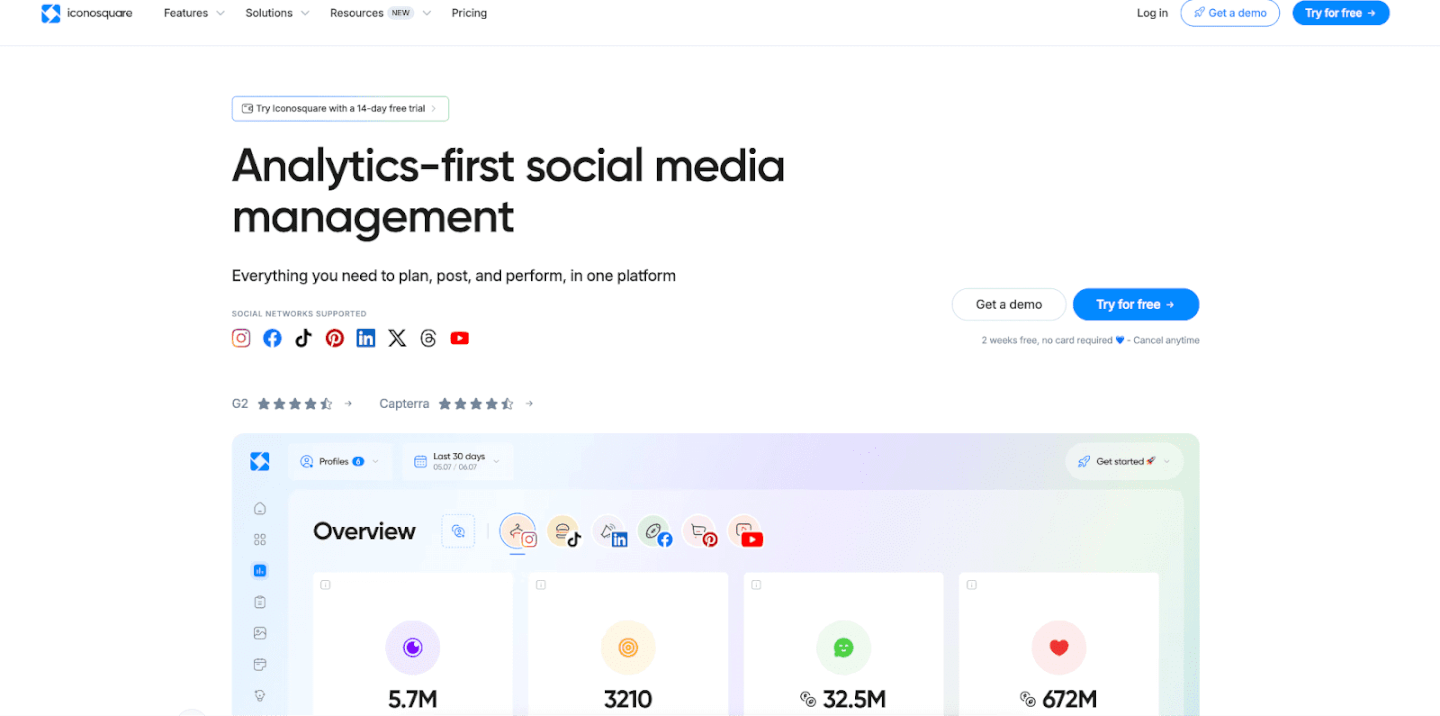Click the image media icon in sidebar

[x=260, y=633]
